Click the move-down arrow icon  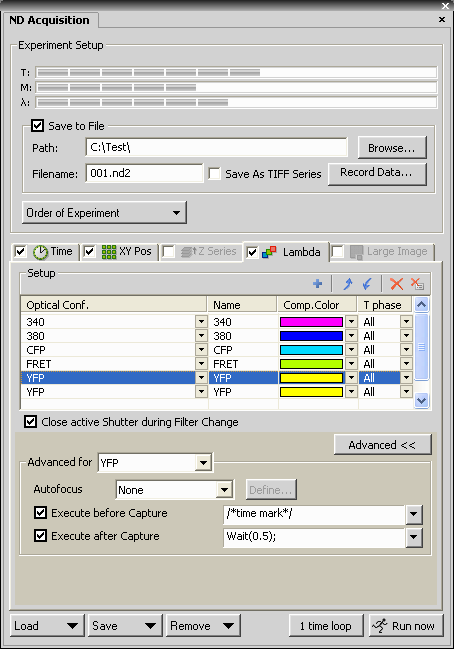(367, 284)
